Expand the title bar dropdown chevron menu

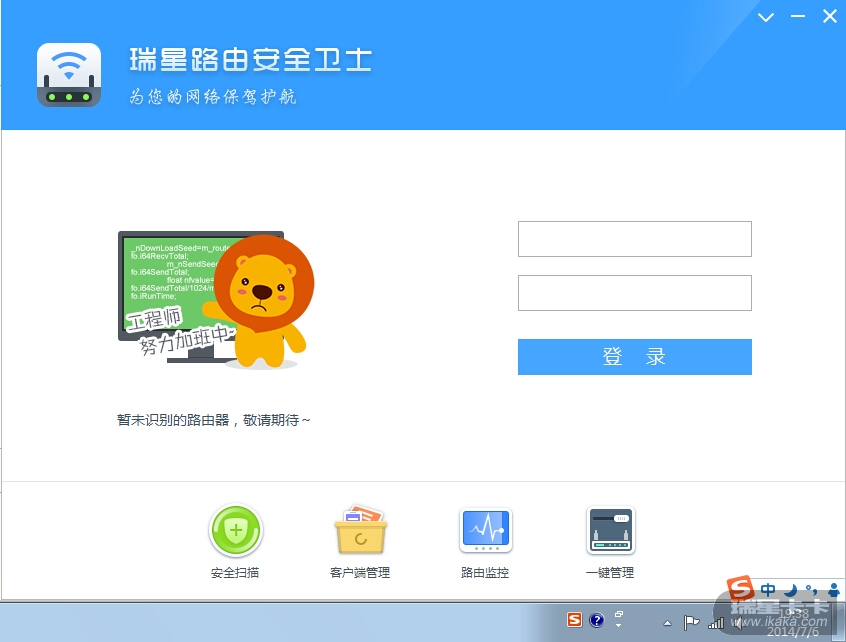point(766,17)
